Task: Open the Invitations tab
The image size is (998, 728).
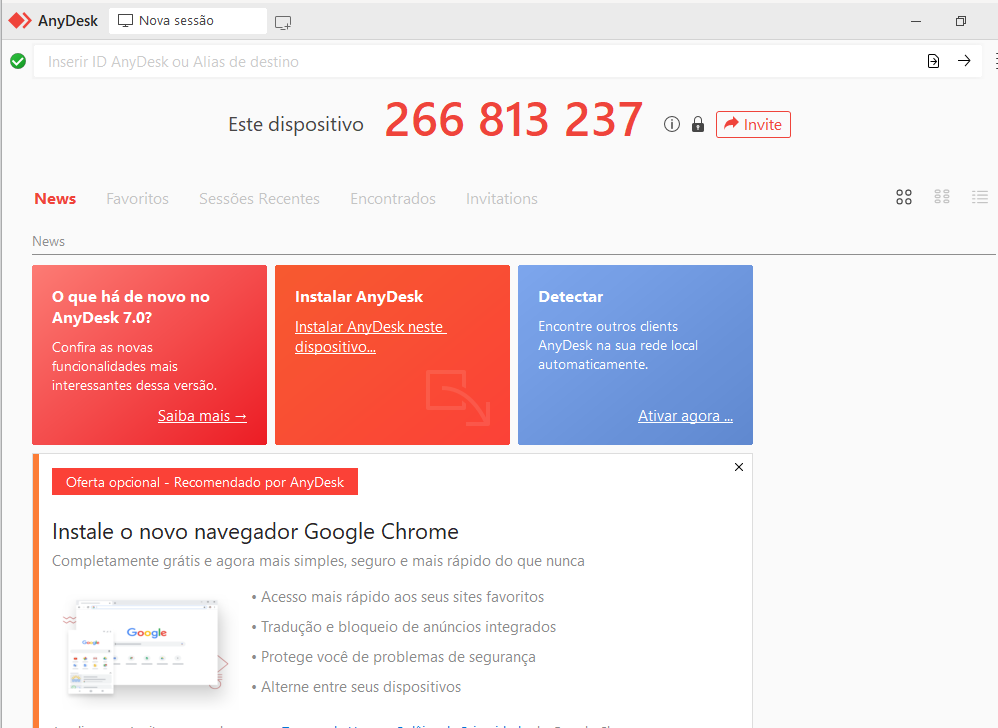Action: 502,199
